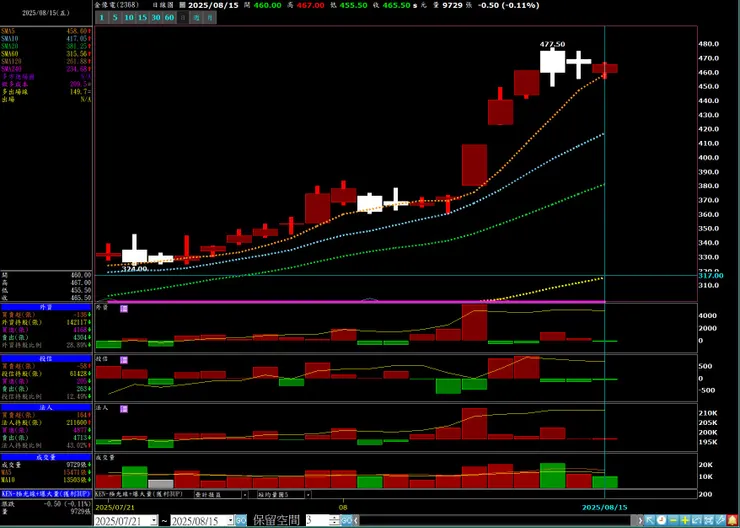Select the 外資 panel header
Screen dimensions: 740x528
46,307
